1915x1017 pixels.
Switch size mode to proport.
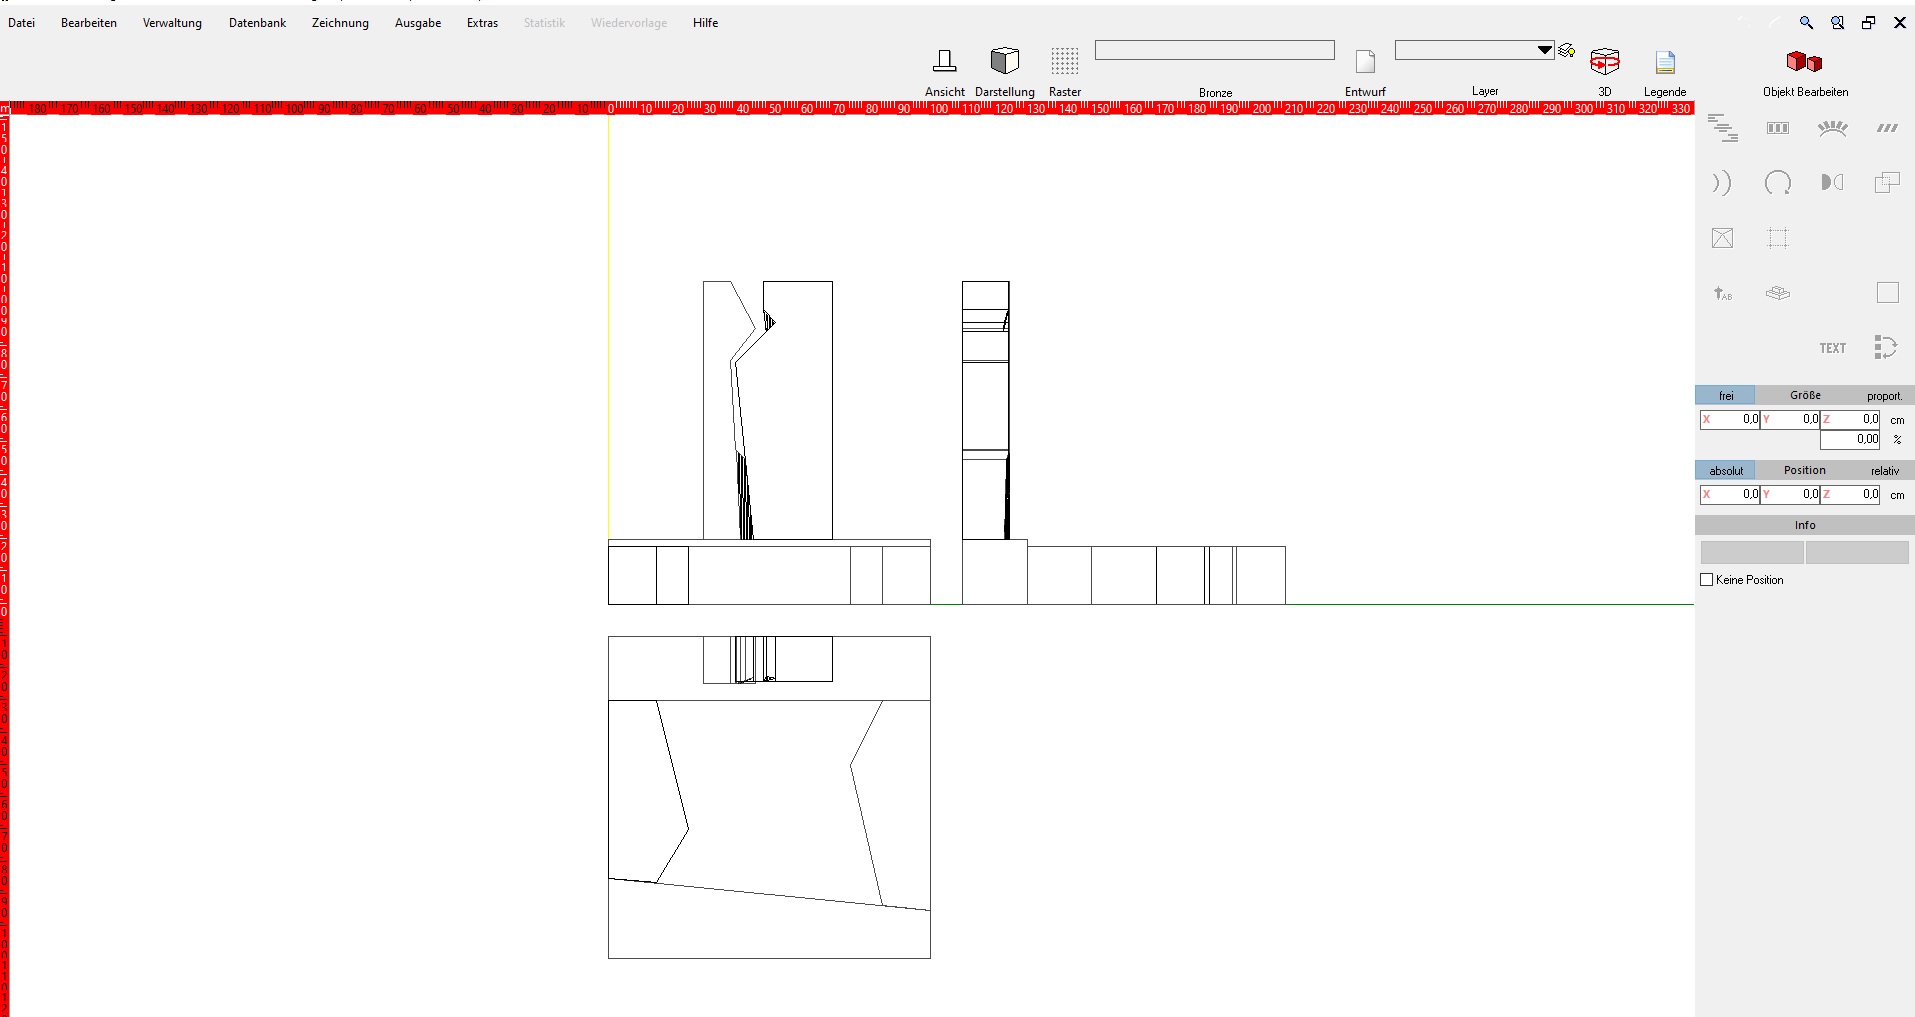pos(1884,396)
